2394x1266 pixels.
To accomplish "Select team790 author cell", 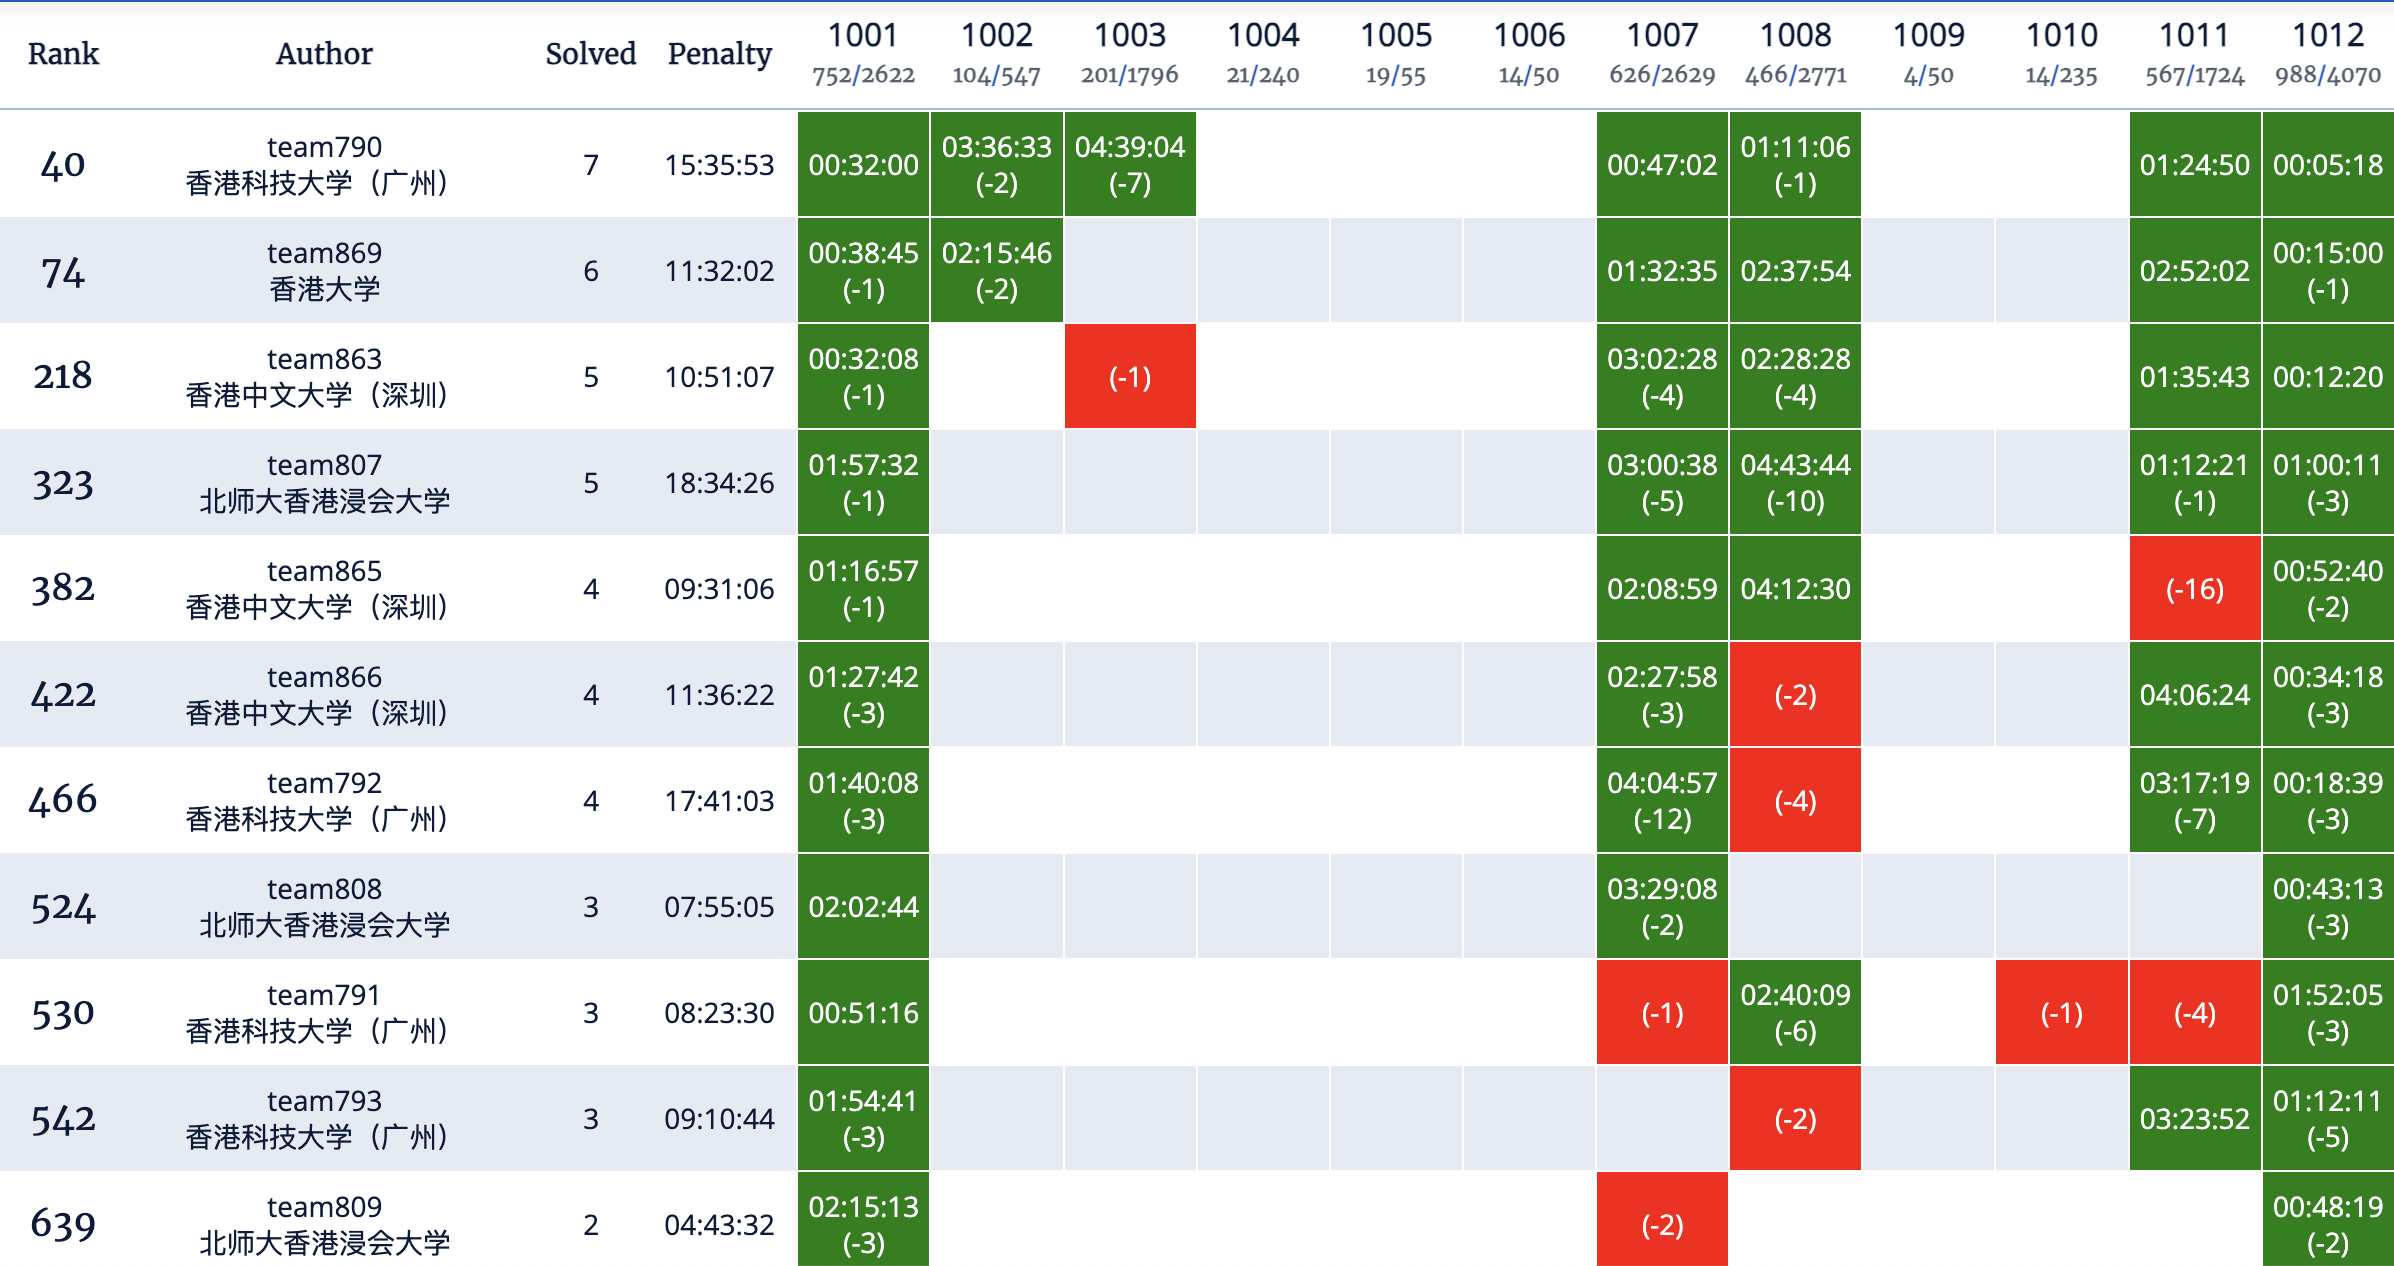I will pos(324,164).
